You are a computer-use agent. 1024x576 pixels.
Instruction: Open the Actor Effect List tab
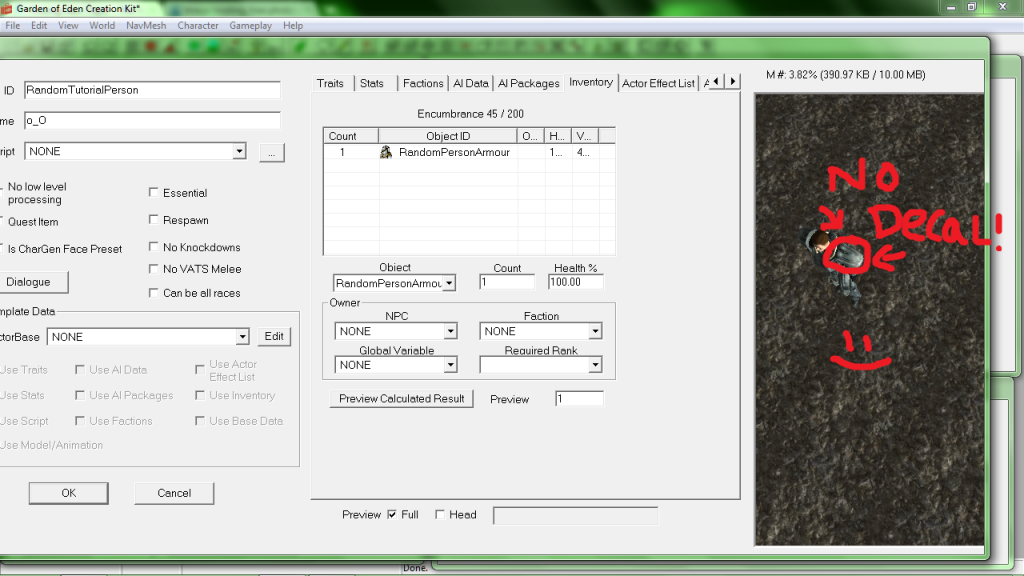(x=658, y=83)
